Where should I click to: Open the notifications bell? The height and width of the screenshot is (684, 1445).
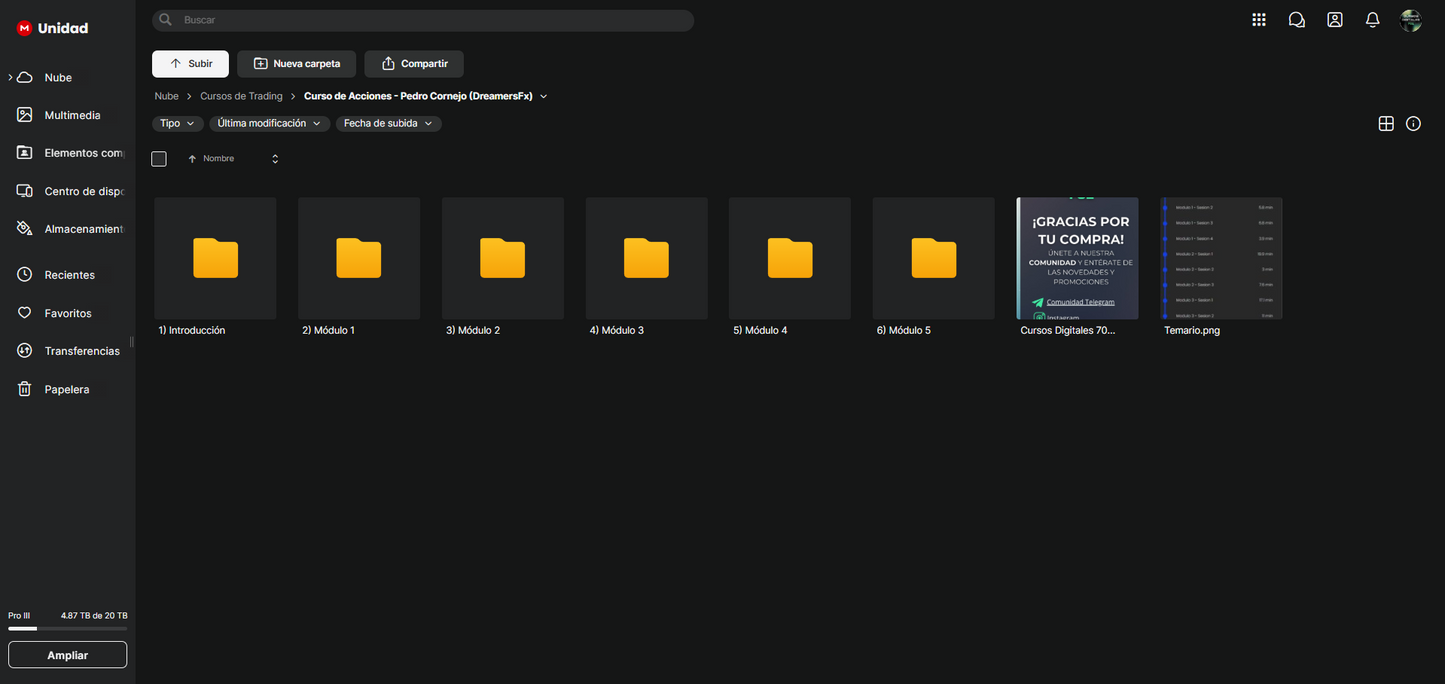[1373, 20]
